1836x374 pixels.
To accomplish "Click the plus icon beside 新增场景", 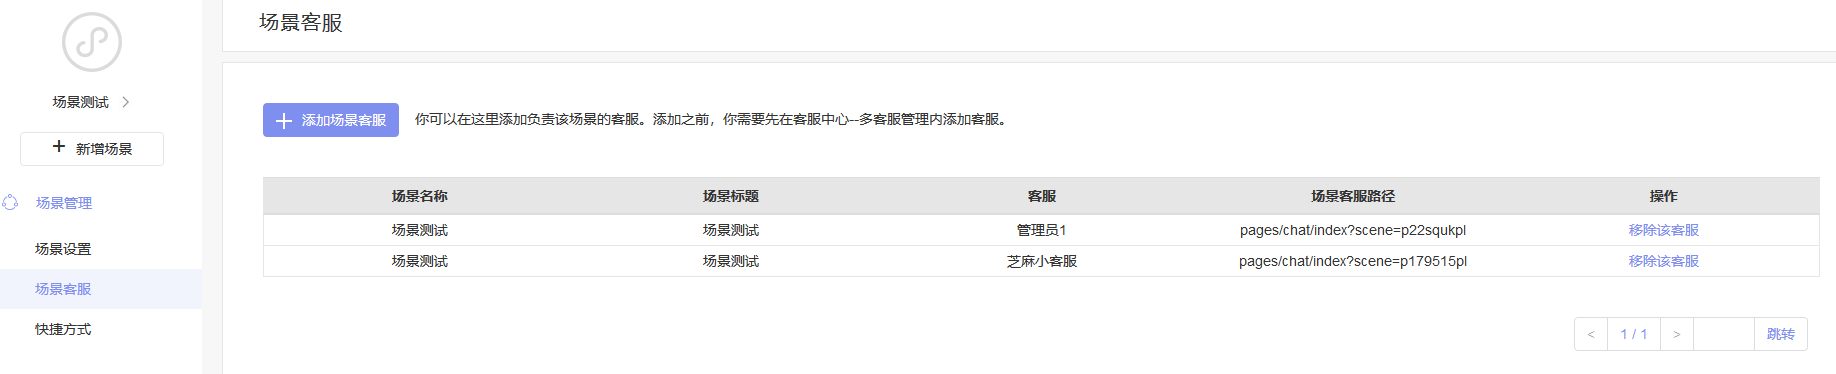I will [59, 147].
